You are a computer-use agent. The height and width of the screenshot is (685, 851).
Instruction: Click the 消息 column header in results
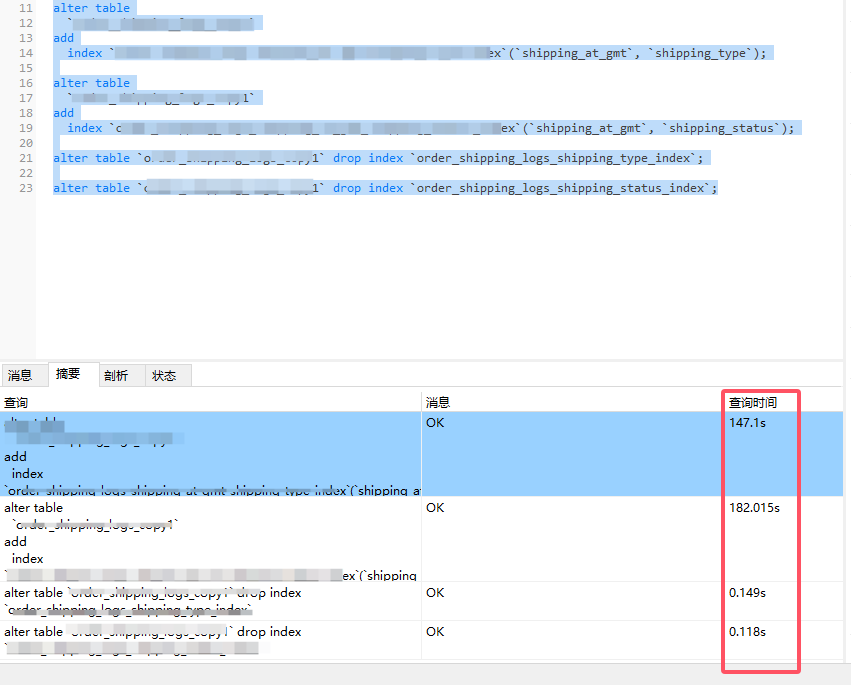click(438, 402)
